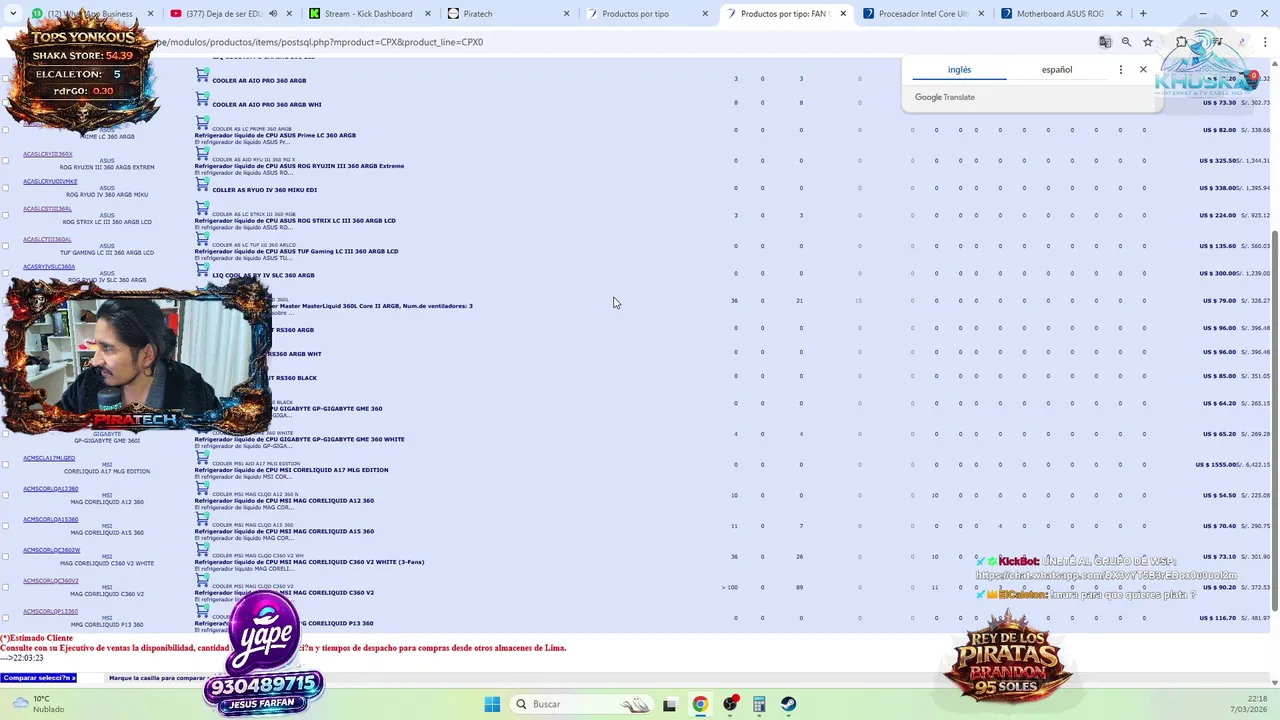Tick checkbox for CORELIQUID A17 MLG EDITION
Screen dimensions: 1280x720
coord(5,465)
